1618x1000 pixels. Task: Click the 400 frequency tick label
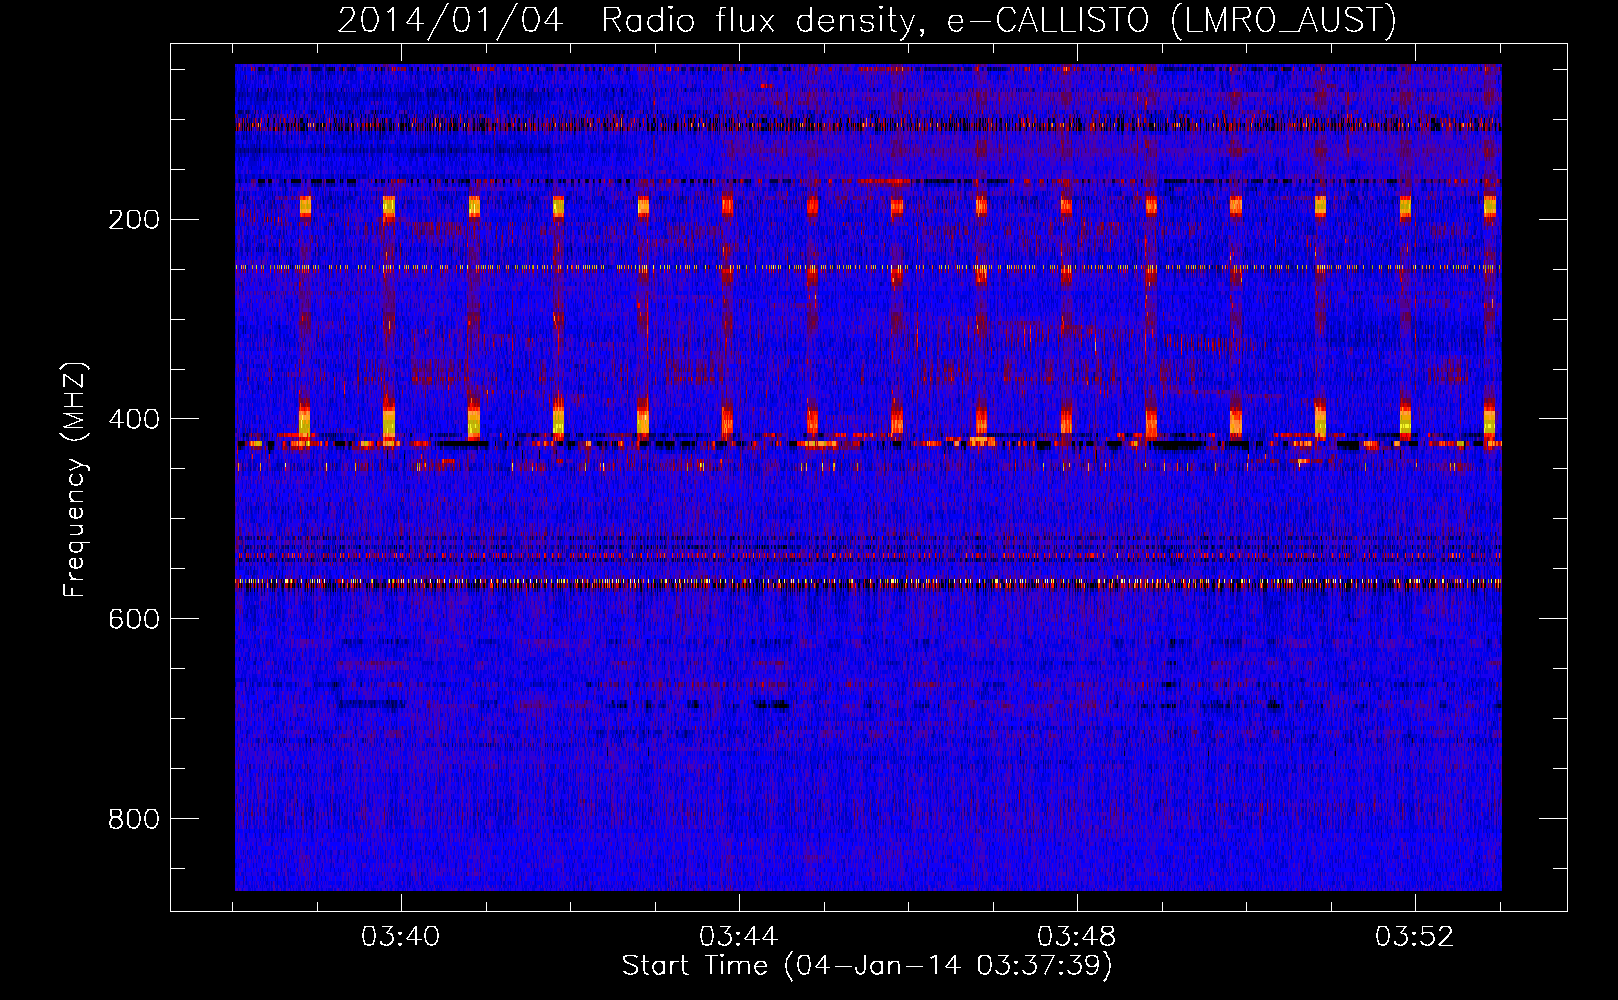[x=134, y=419]
